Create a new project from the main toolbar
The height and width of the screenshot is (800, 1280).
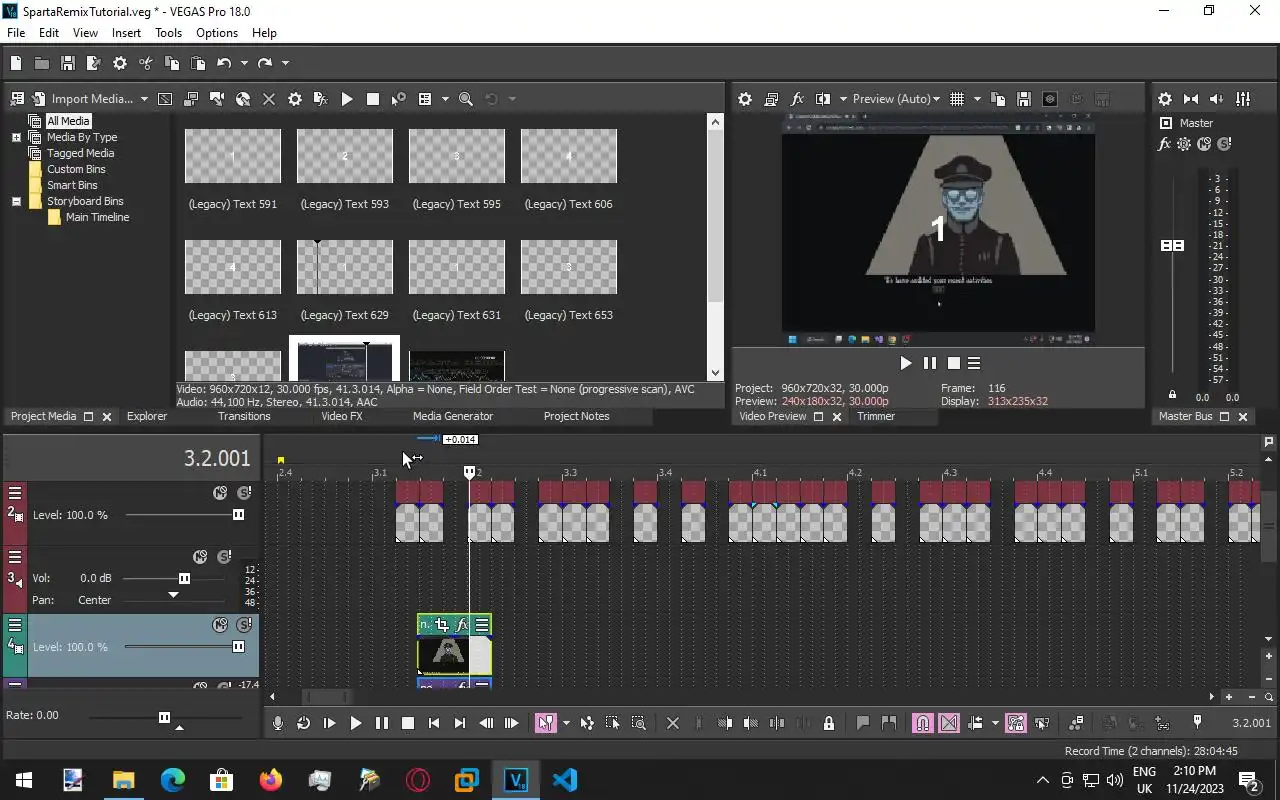(16, 63)
